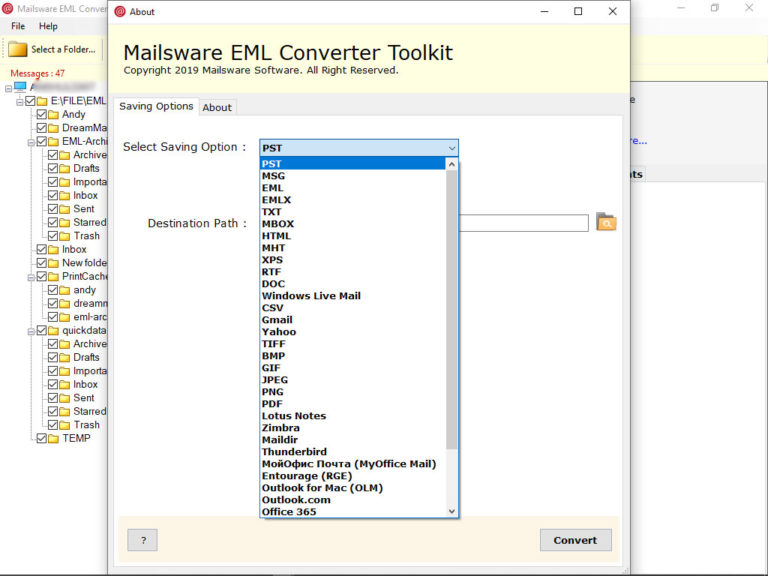Toggle the E:\FILE\EML root checkbox

point(30,101)
